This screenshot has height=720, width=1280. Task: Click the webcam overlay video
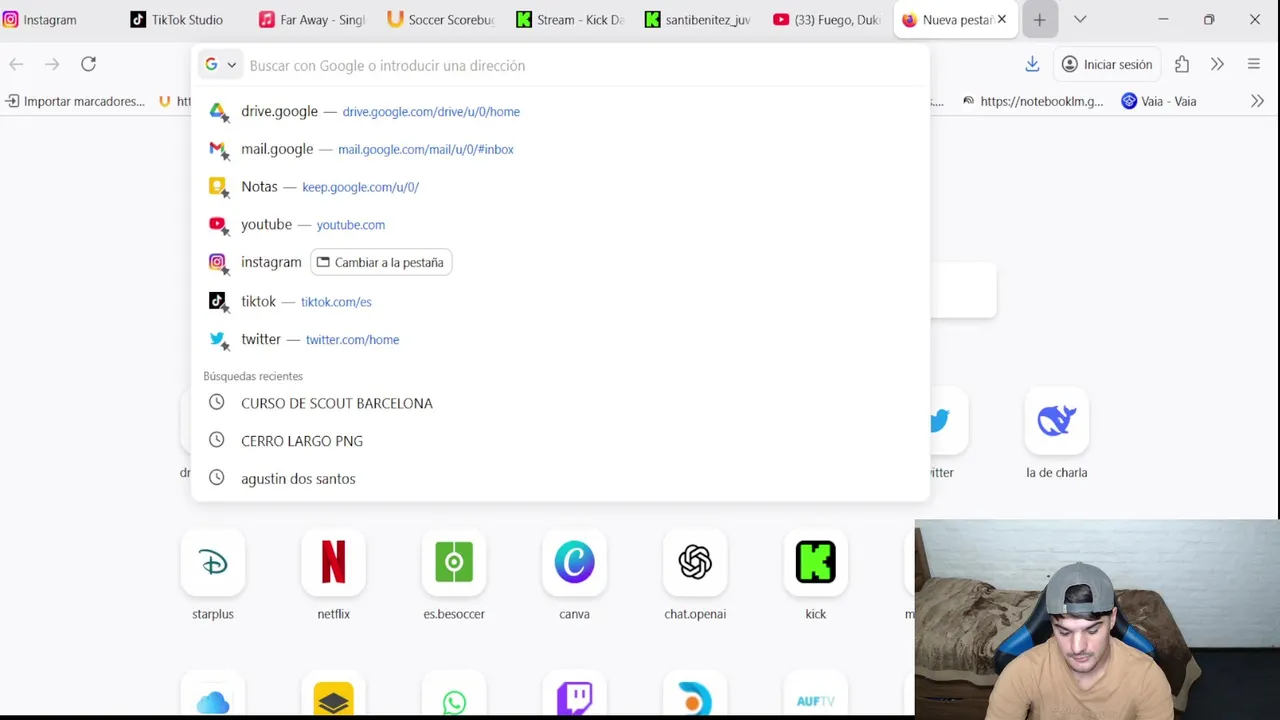point(1097,619)
